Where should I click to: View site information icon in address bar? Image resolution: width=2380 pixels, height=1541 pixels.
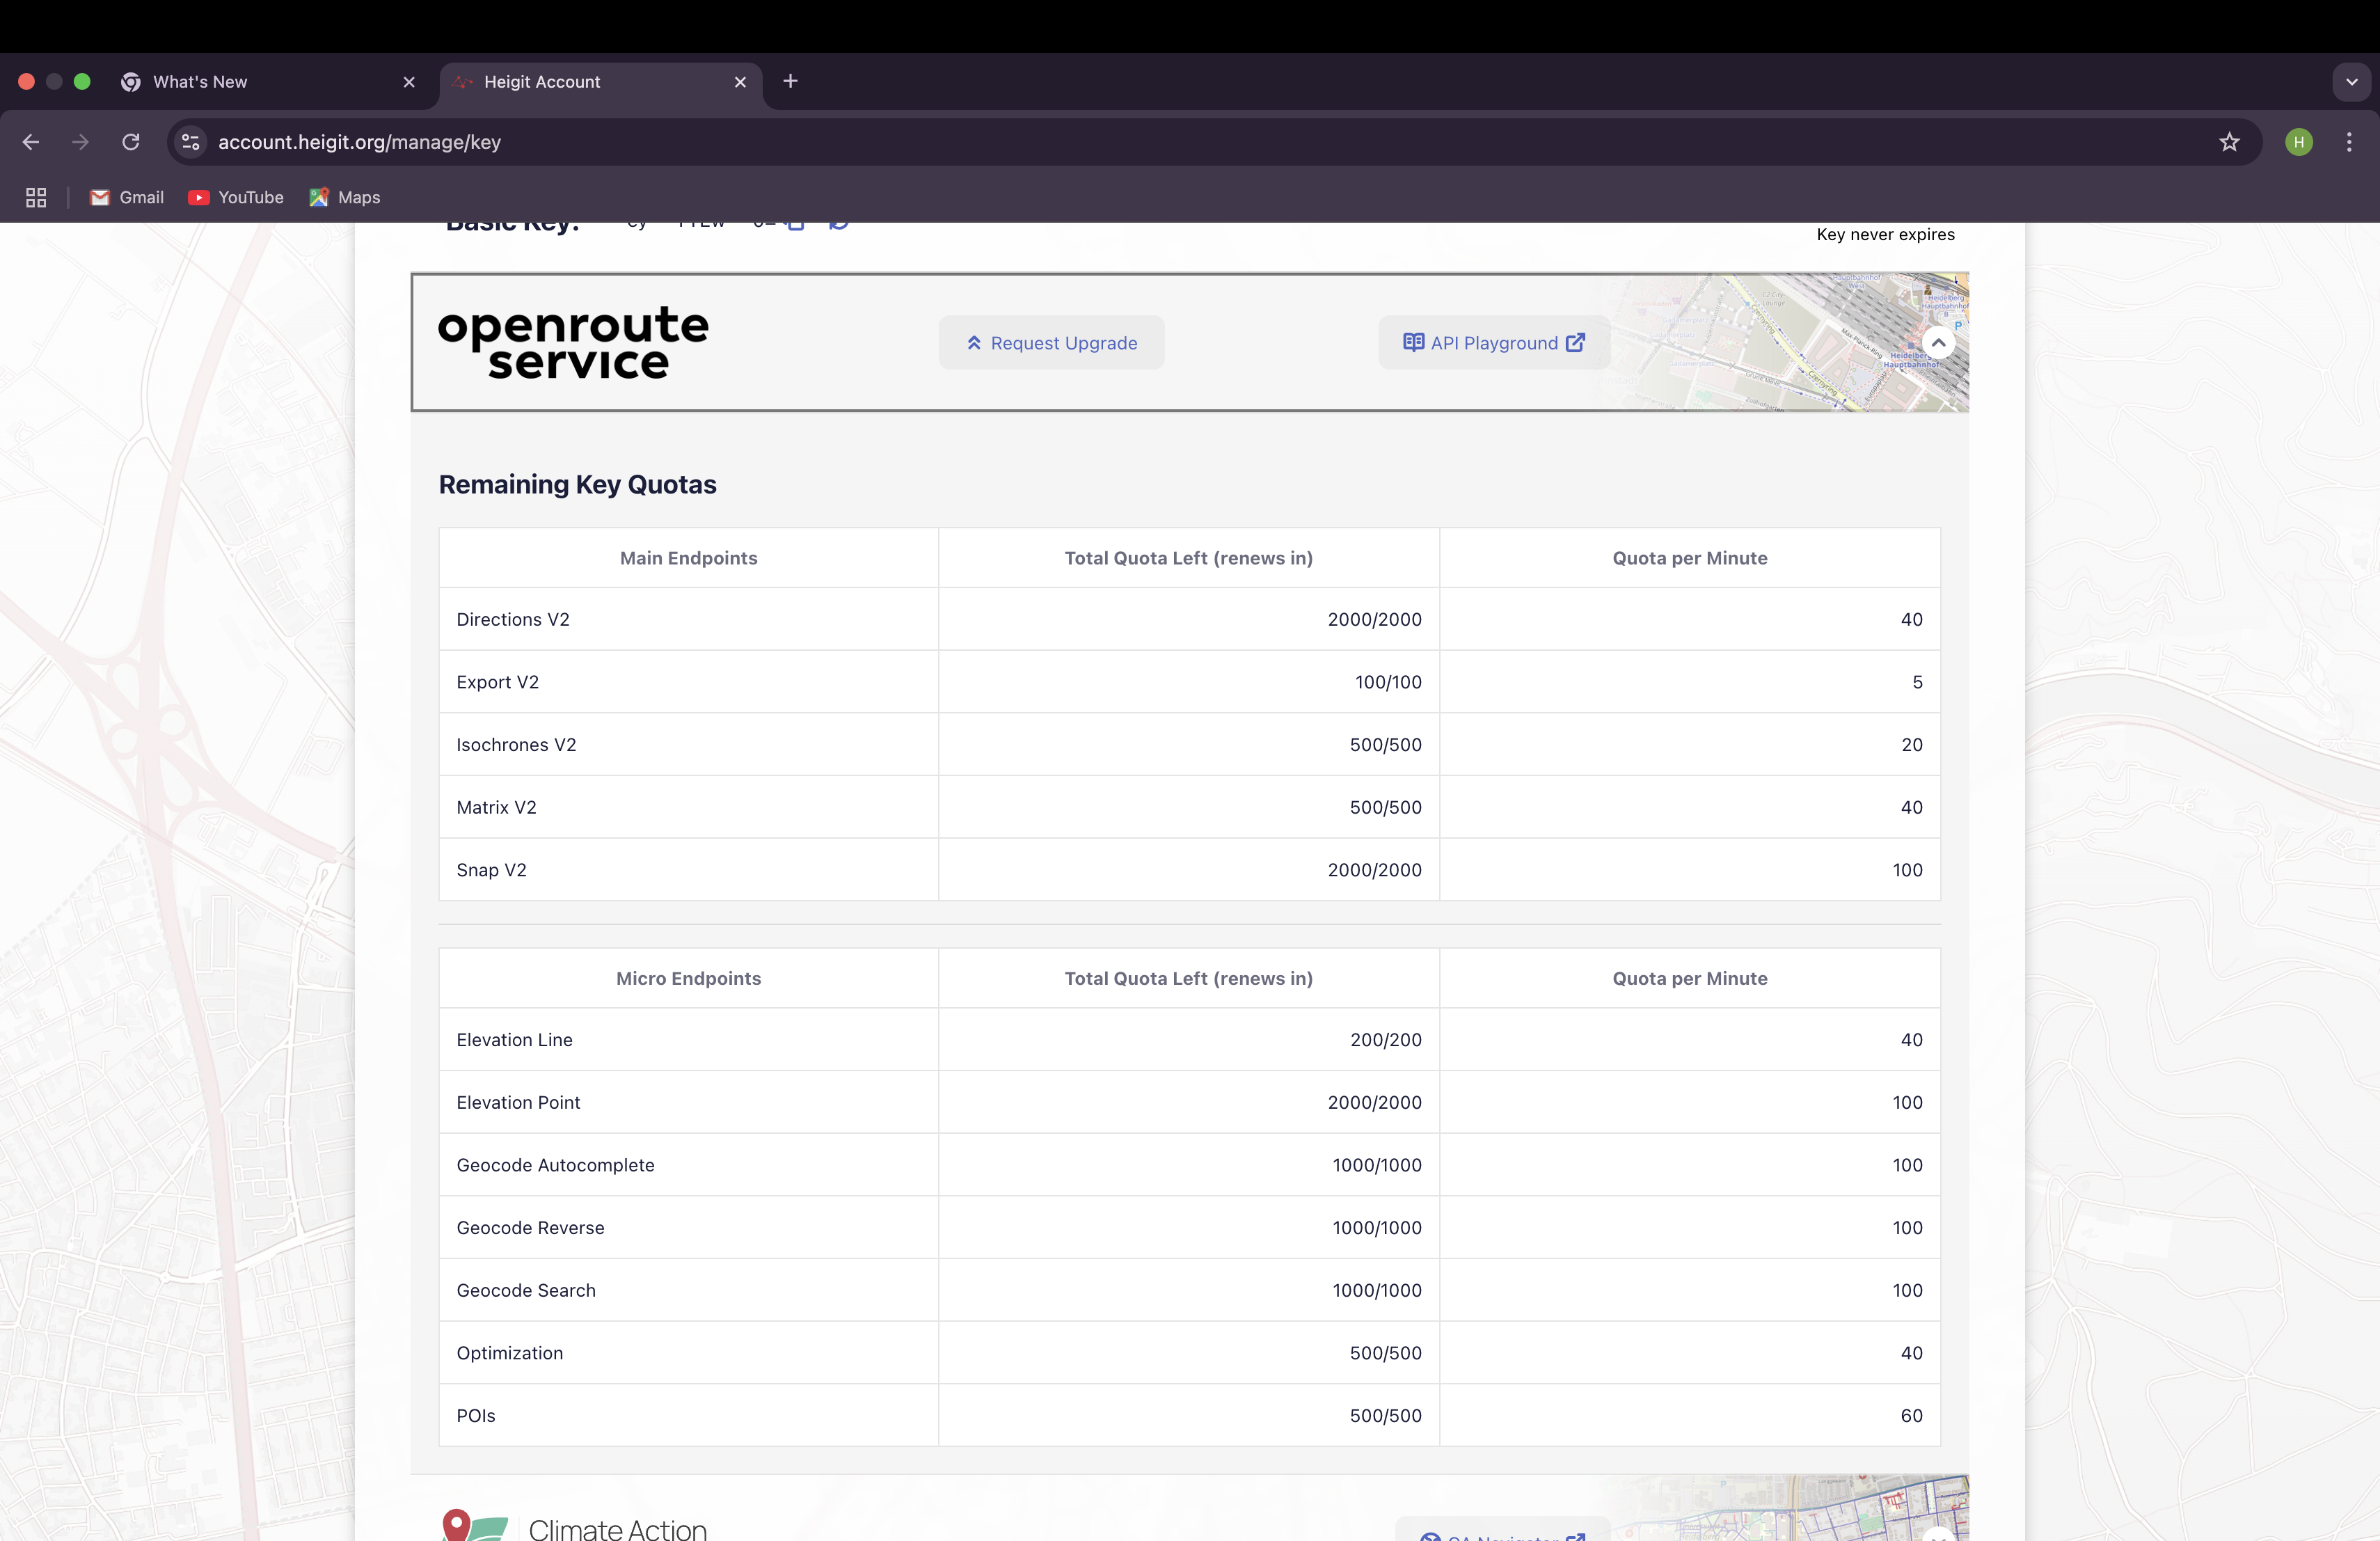coord(191,142)
